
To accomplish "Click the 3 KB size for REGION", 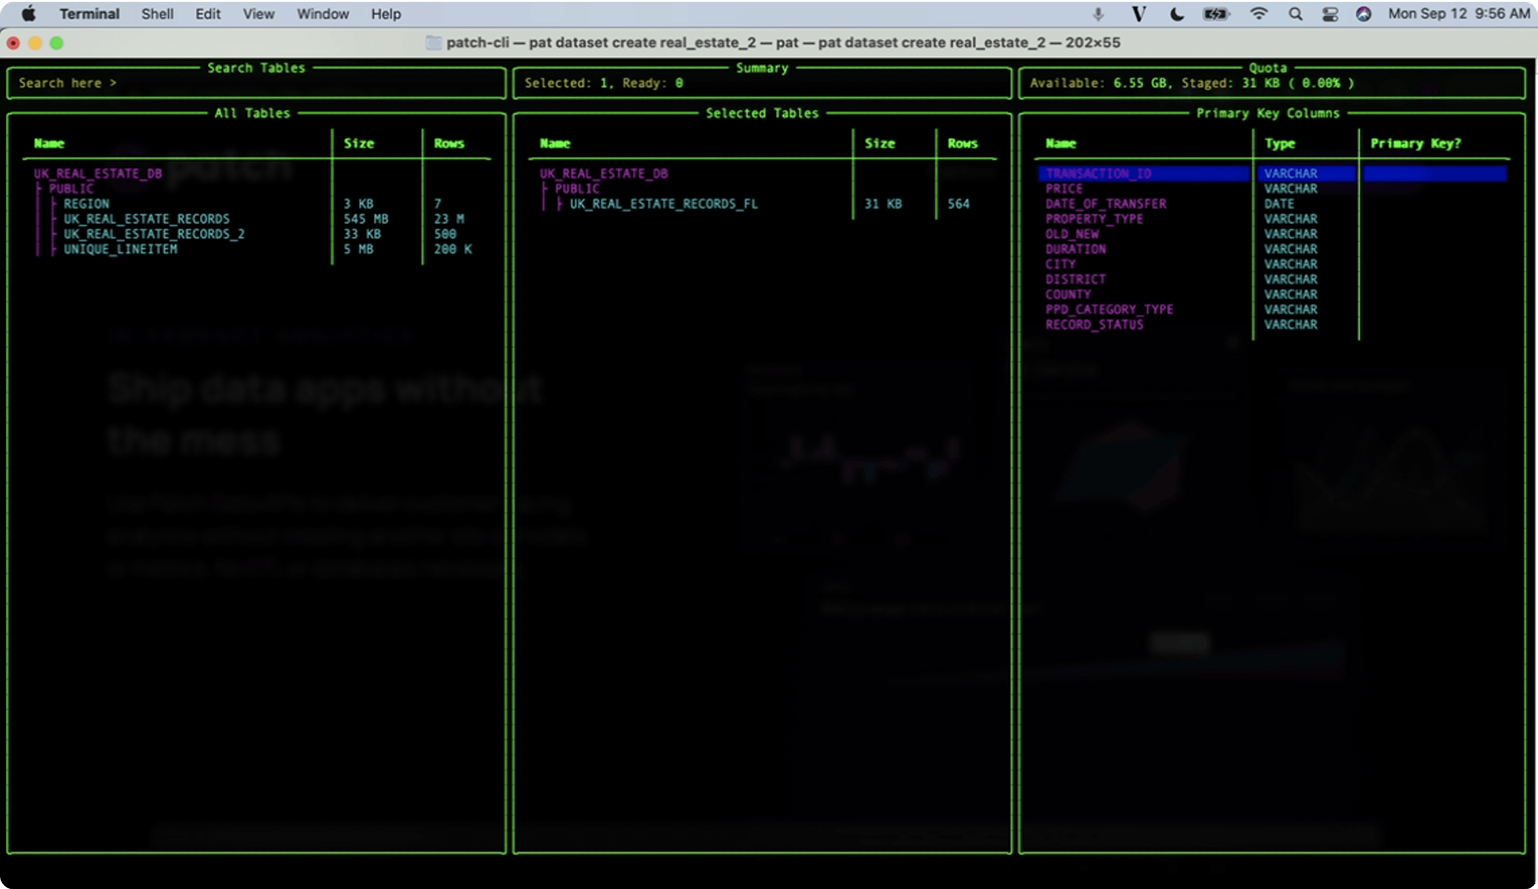I will [x=358, y=203].
